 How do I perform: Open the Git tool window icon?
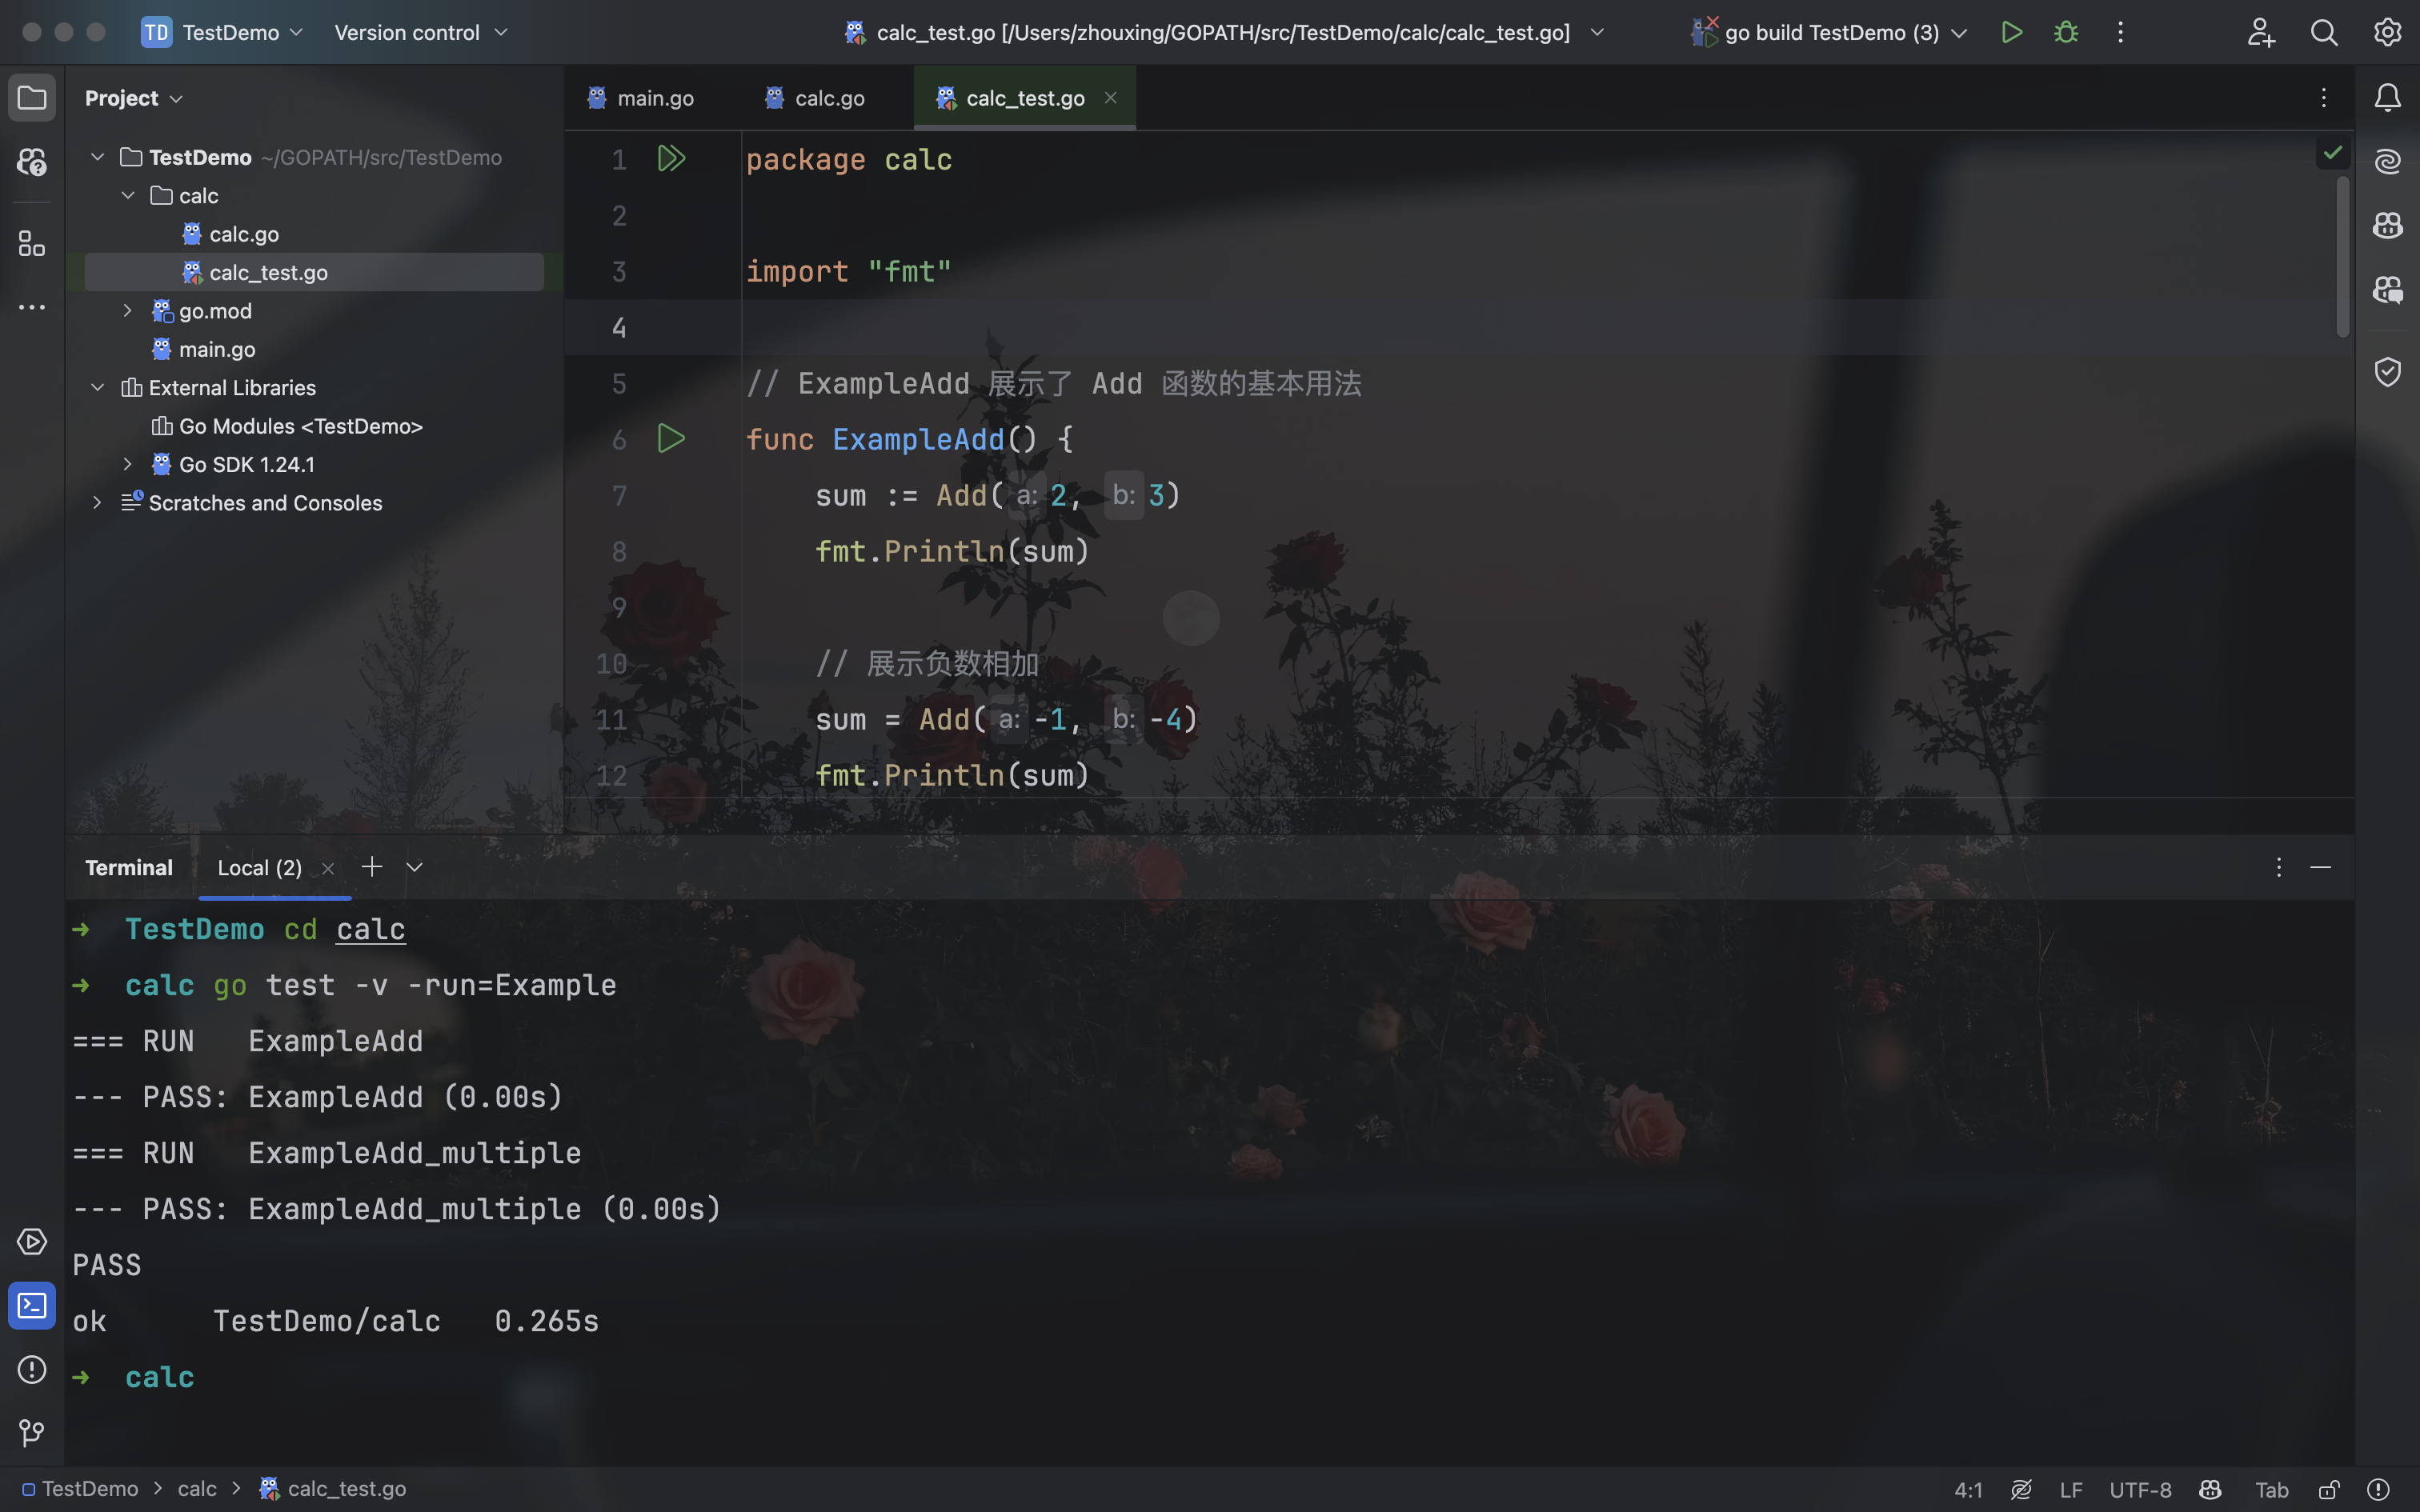[32, 1432]
